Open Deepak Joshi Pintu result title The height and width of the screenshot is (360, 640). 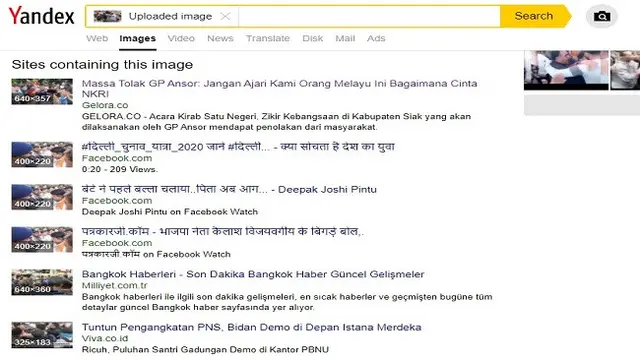coord(229,189)
